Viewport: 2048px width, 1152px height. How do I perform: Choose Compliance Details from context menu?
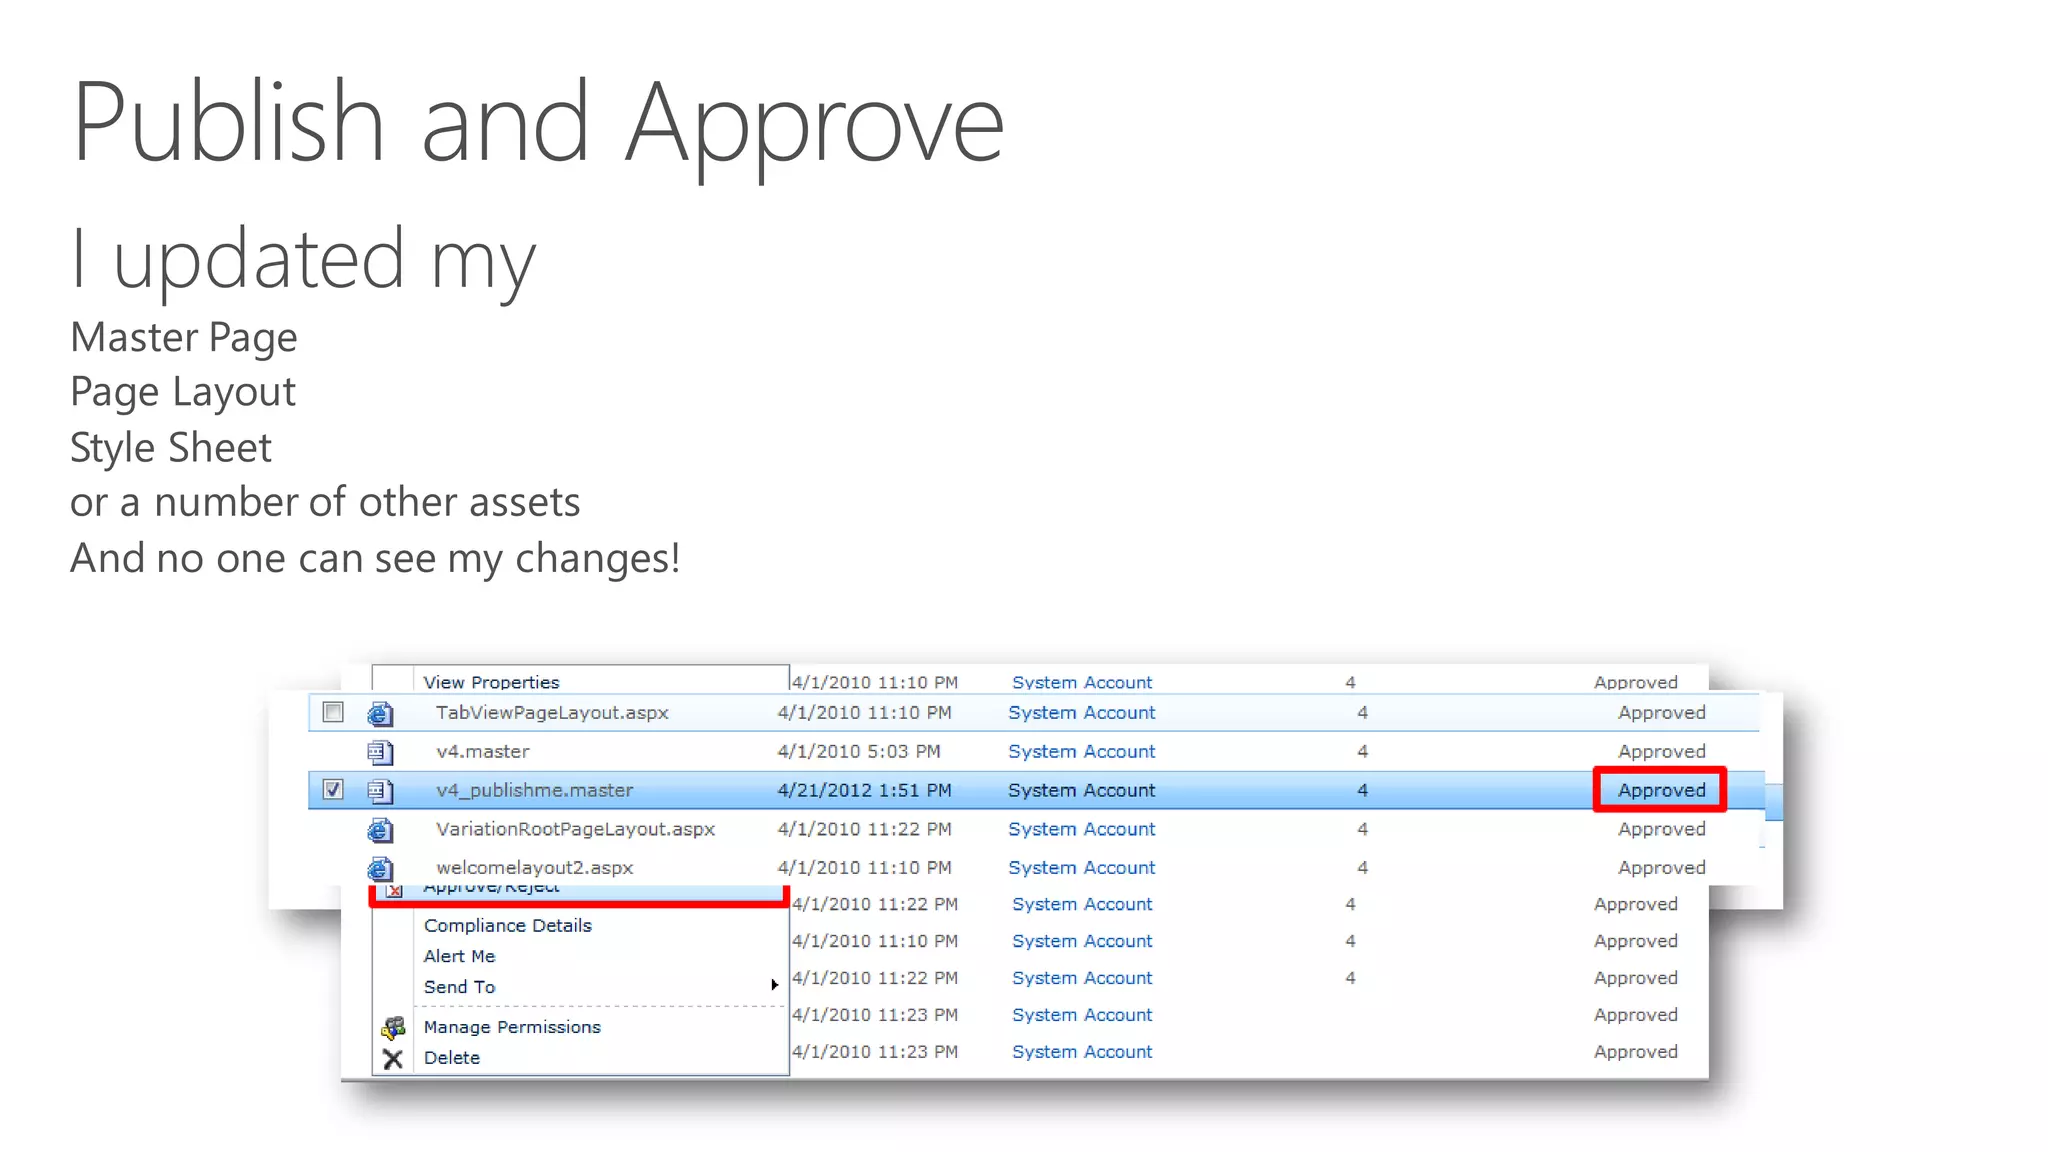(x=507, y=926)
